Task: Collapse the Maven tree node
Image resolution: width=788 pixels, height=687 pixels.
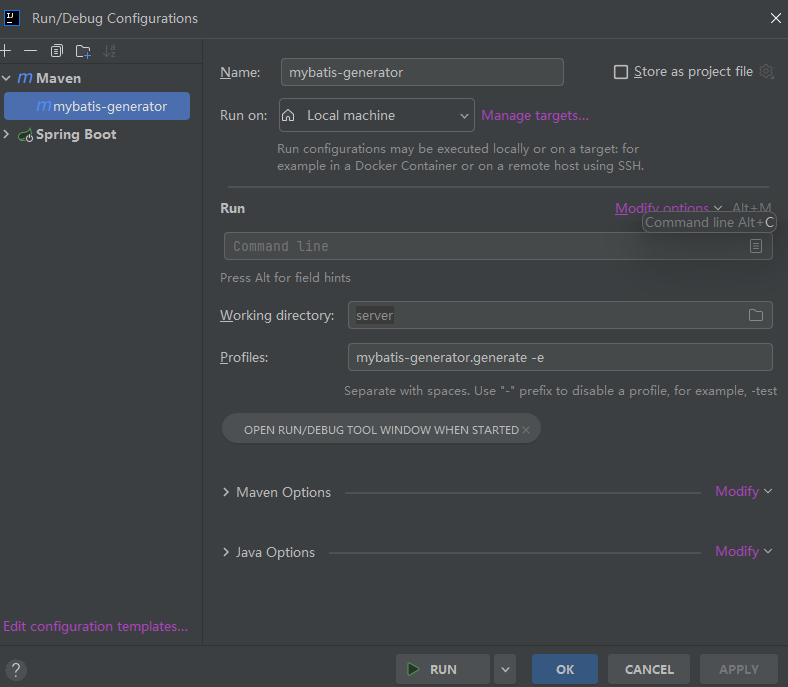Action: click(x=7, y=78)
